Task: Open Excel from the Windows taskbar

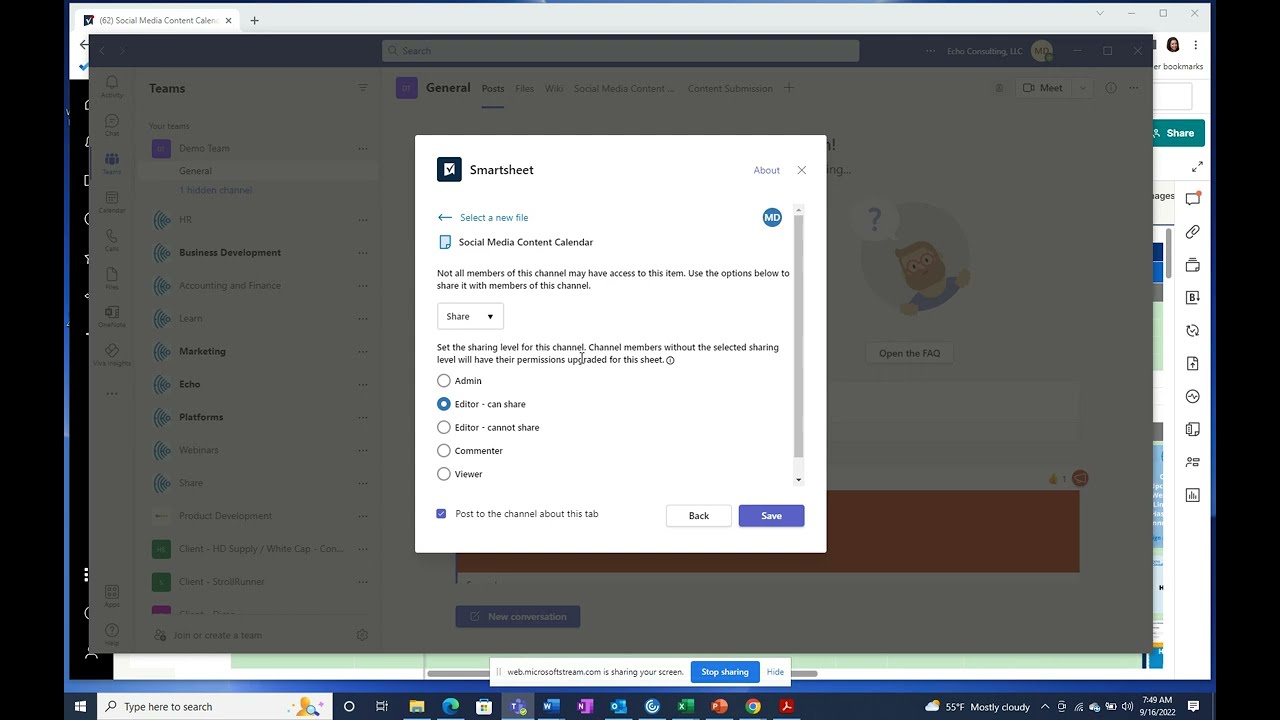Action: (x=685, y=706)
